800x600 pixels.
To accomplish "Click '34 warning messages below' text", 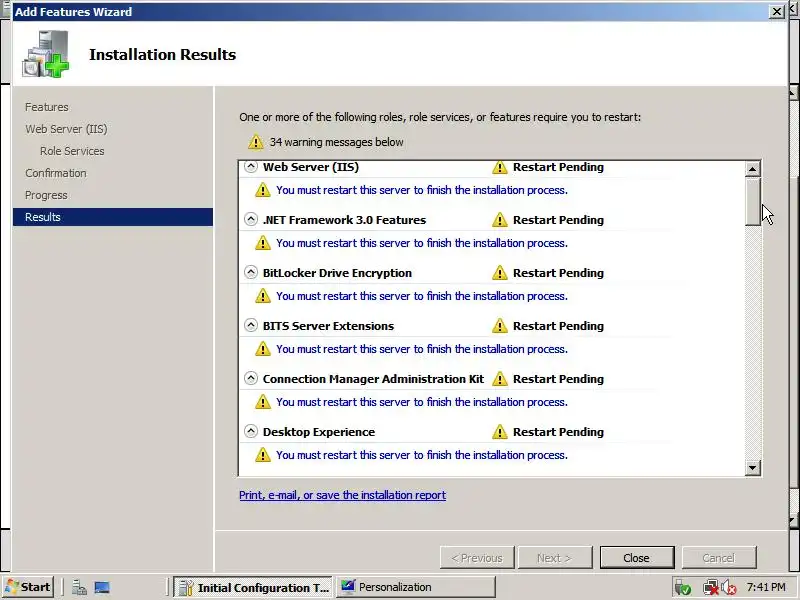I will [x=336, y=142].
